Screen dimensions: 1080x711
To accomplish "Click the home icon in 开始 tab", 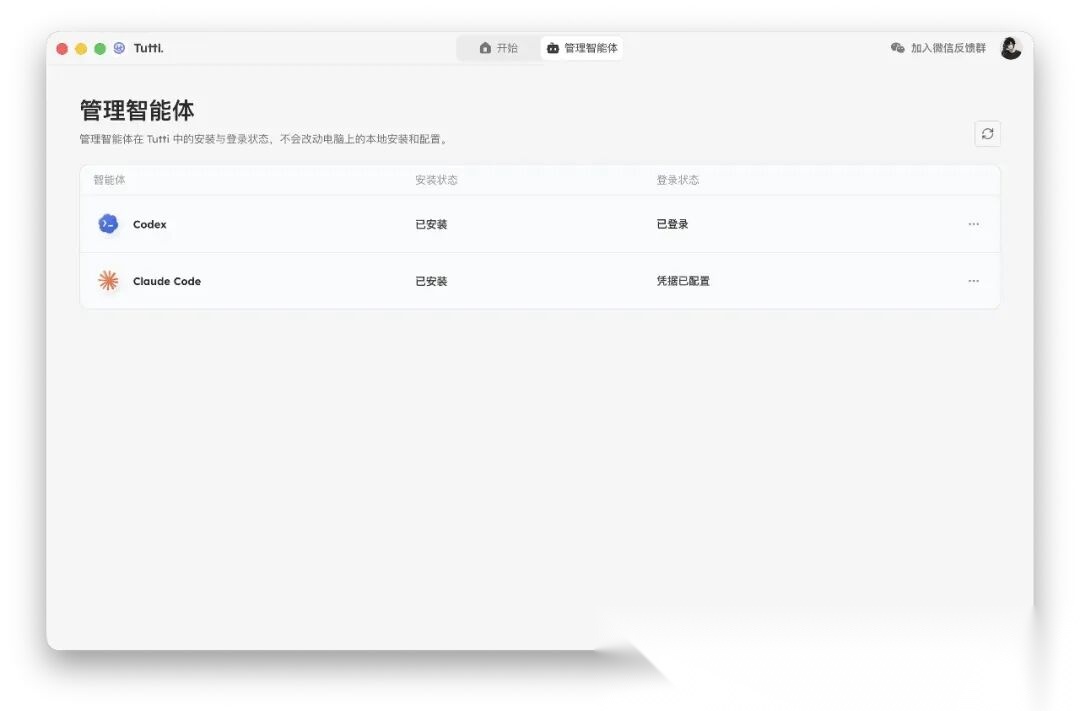I will click(x=485, y=48).
